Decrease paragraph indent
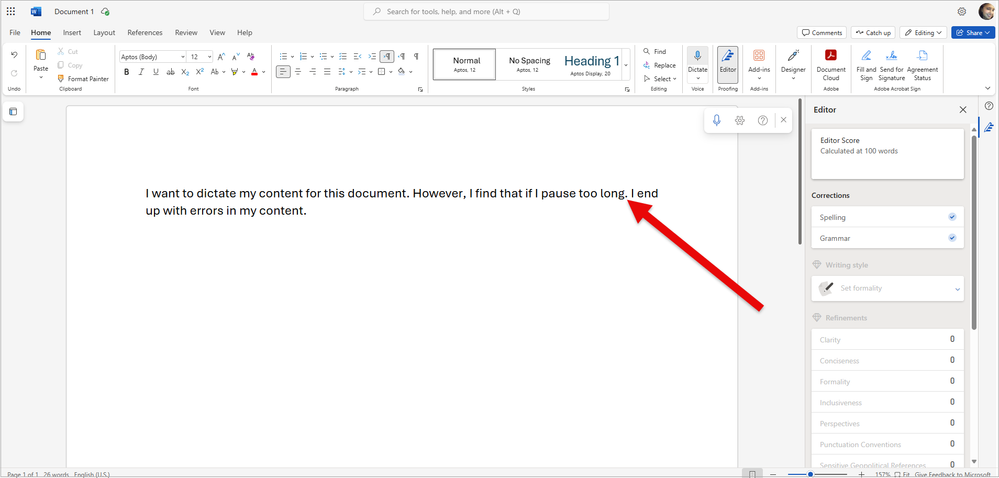999x478 pixels. [357, 56]
